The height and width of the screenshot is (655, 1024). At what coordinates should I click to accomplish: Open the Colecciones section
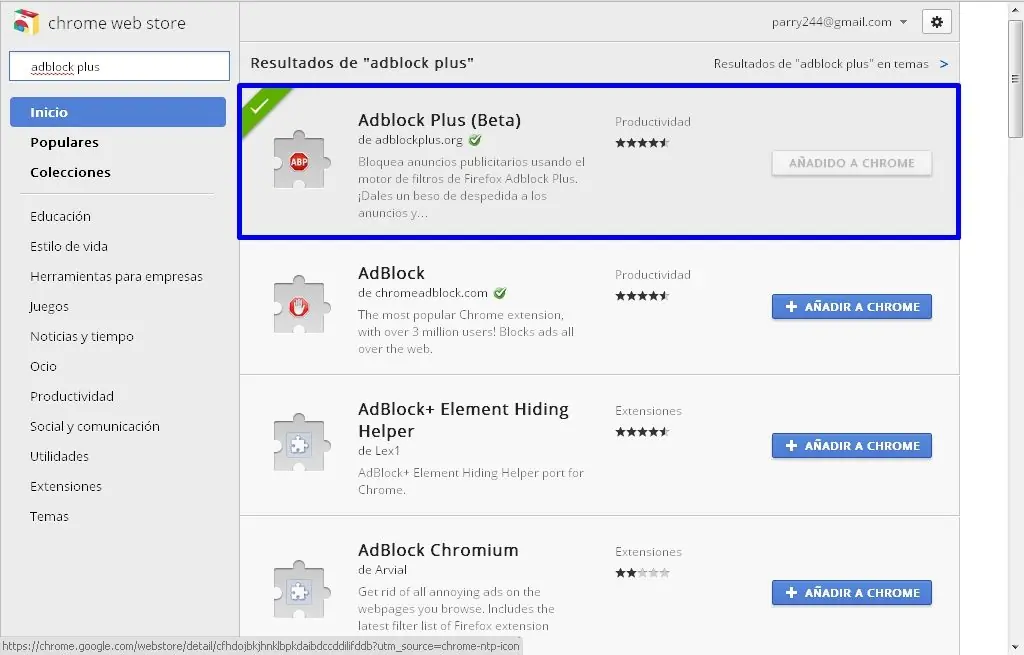(70, 172)
